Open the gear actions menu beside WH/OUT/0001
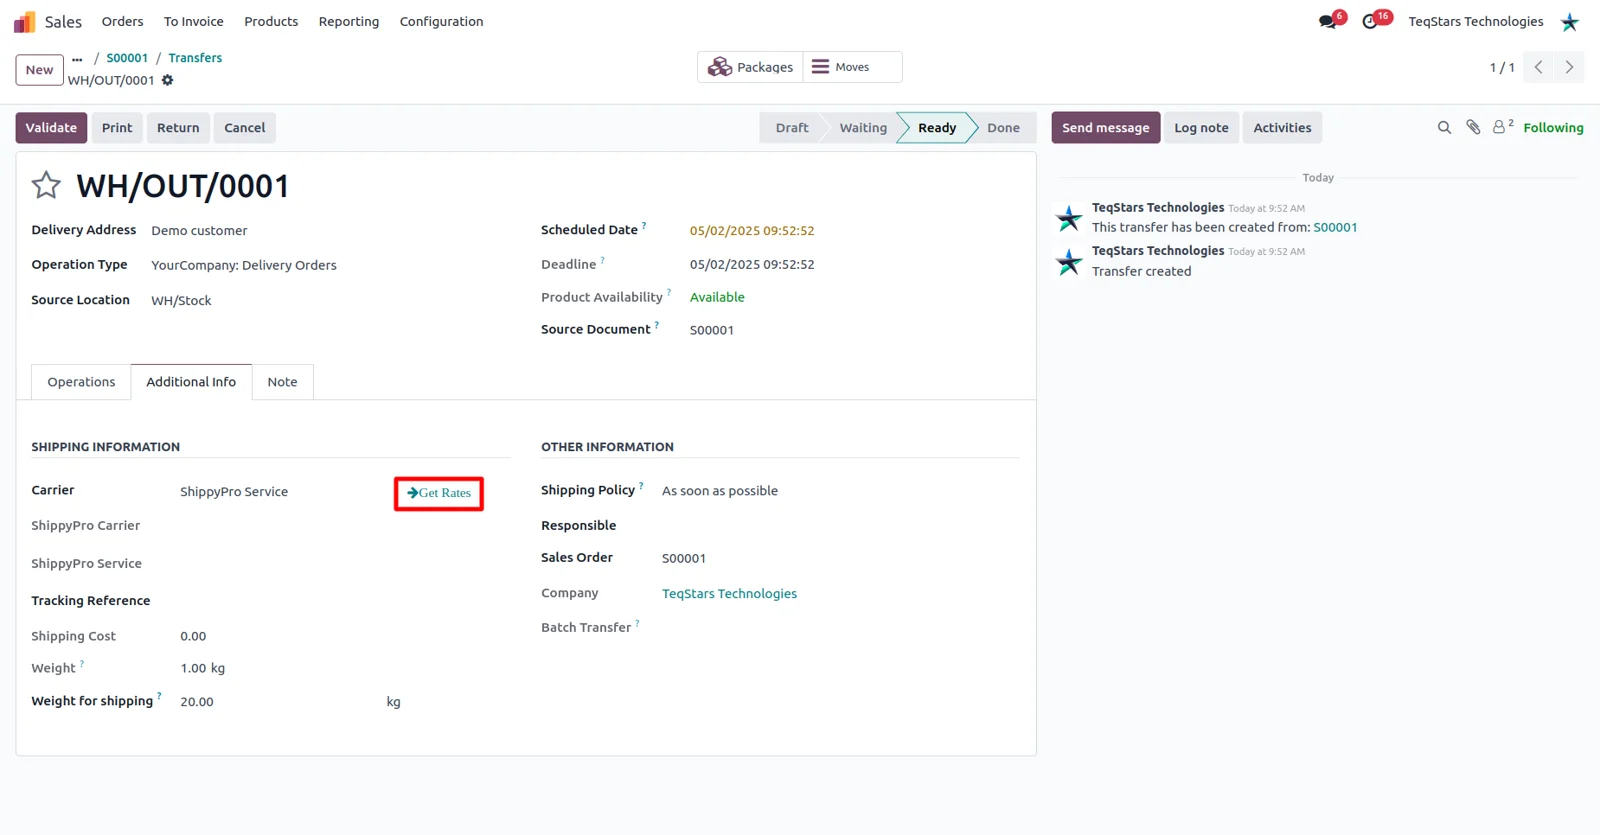1600x835 pixels. click(168, 80)
